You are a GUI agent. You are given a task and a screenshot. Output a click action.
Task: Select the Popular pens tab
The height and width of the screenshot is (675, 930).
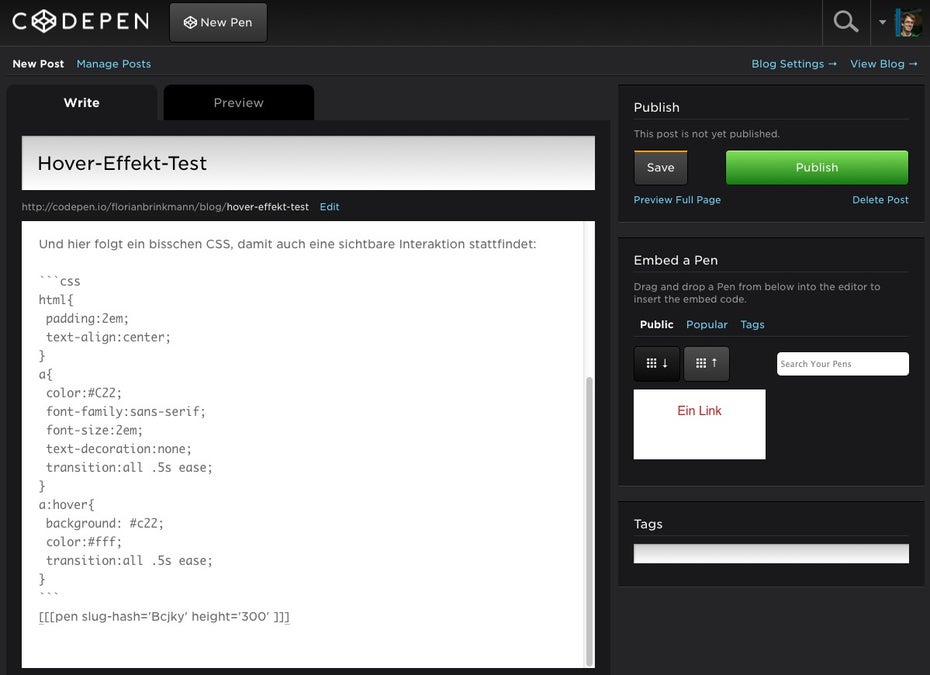[706, 324]
